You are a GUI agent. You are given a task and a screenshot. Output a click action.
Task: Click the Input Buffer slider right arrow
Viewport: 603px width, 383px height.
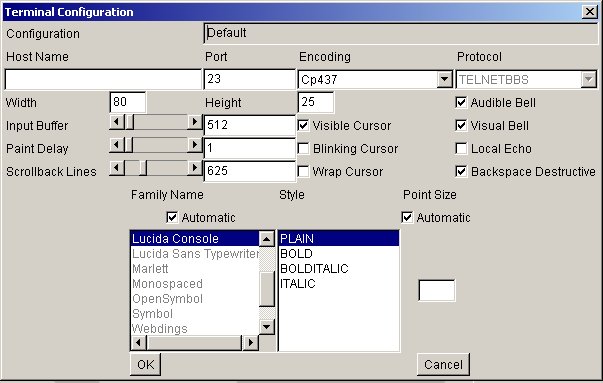click(x=195, y=122)
